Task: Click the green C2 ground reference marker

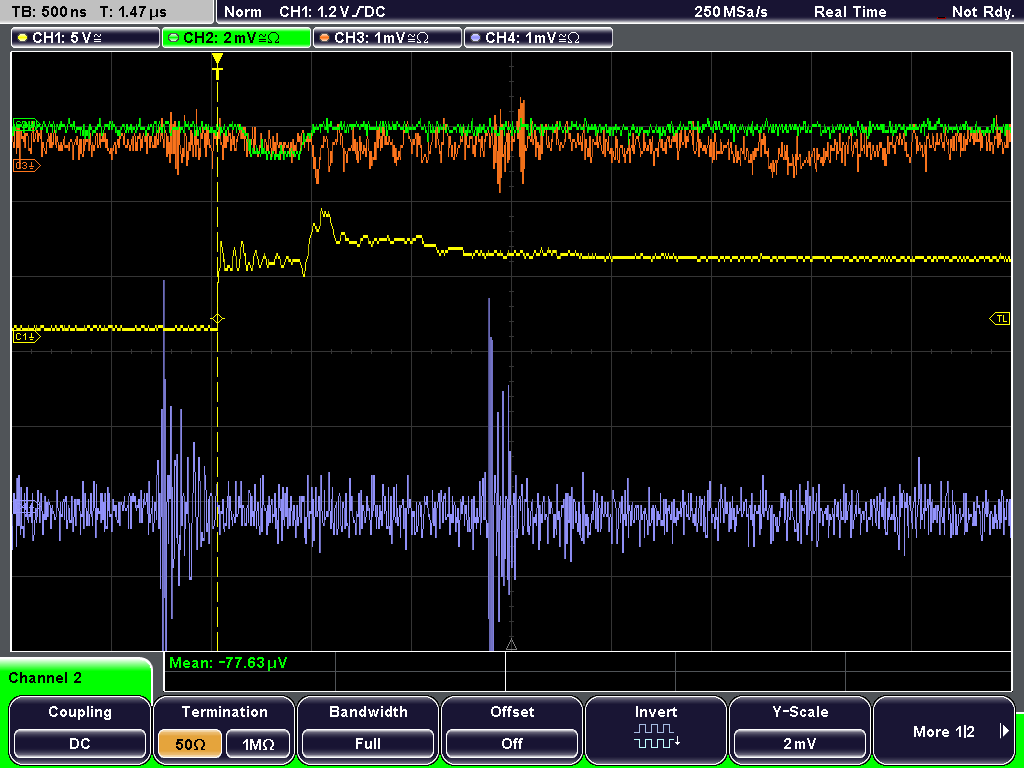Action: pyautogui.click(x=25, y=124)
